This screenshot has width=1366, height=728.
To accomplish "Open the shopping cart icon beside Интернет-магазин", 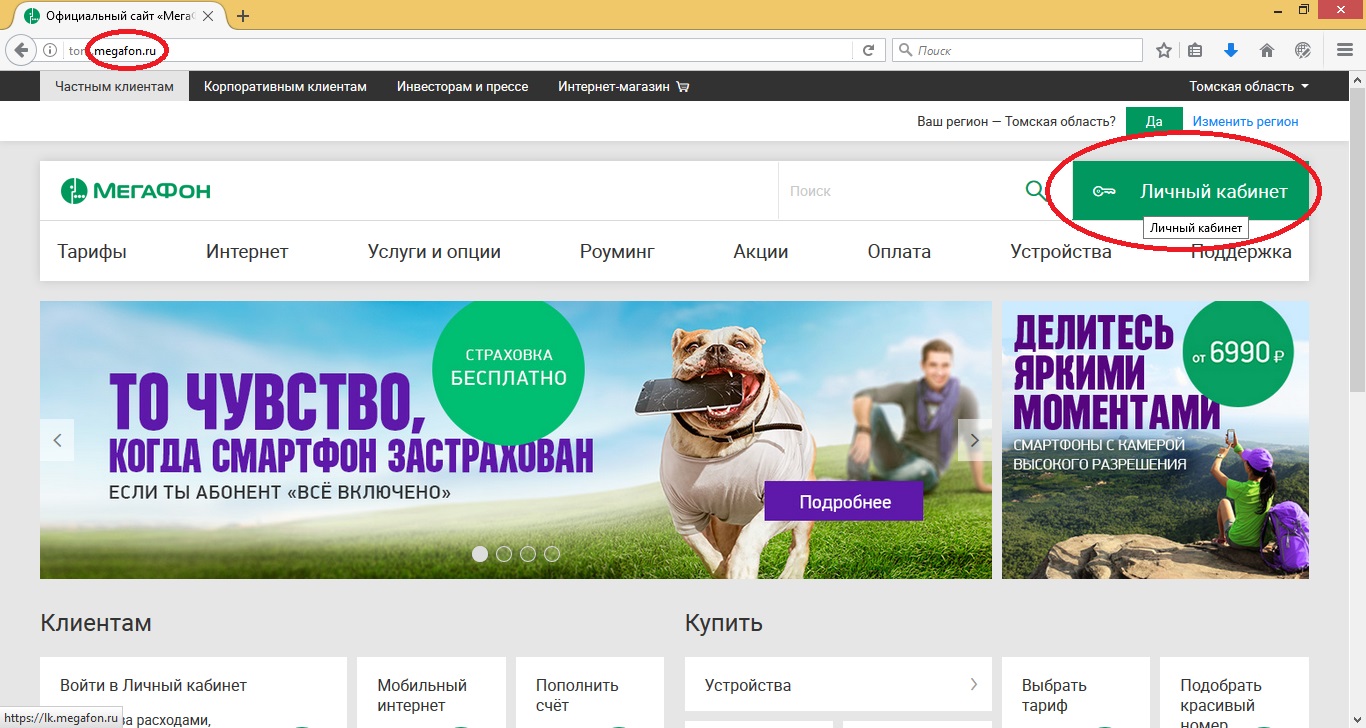I will (682, 86).
